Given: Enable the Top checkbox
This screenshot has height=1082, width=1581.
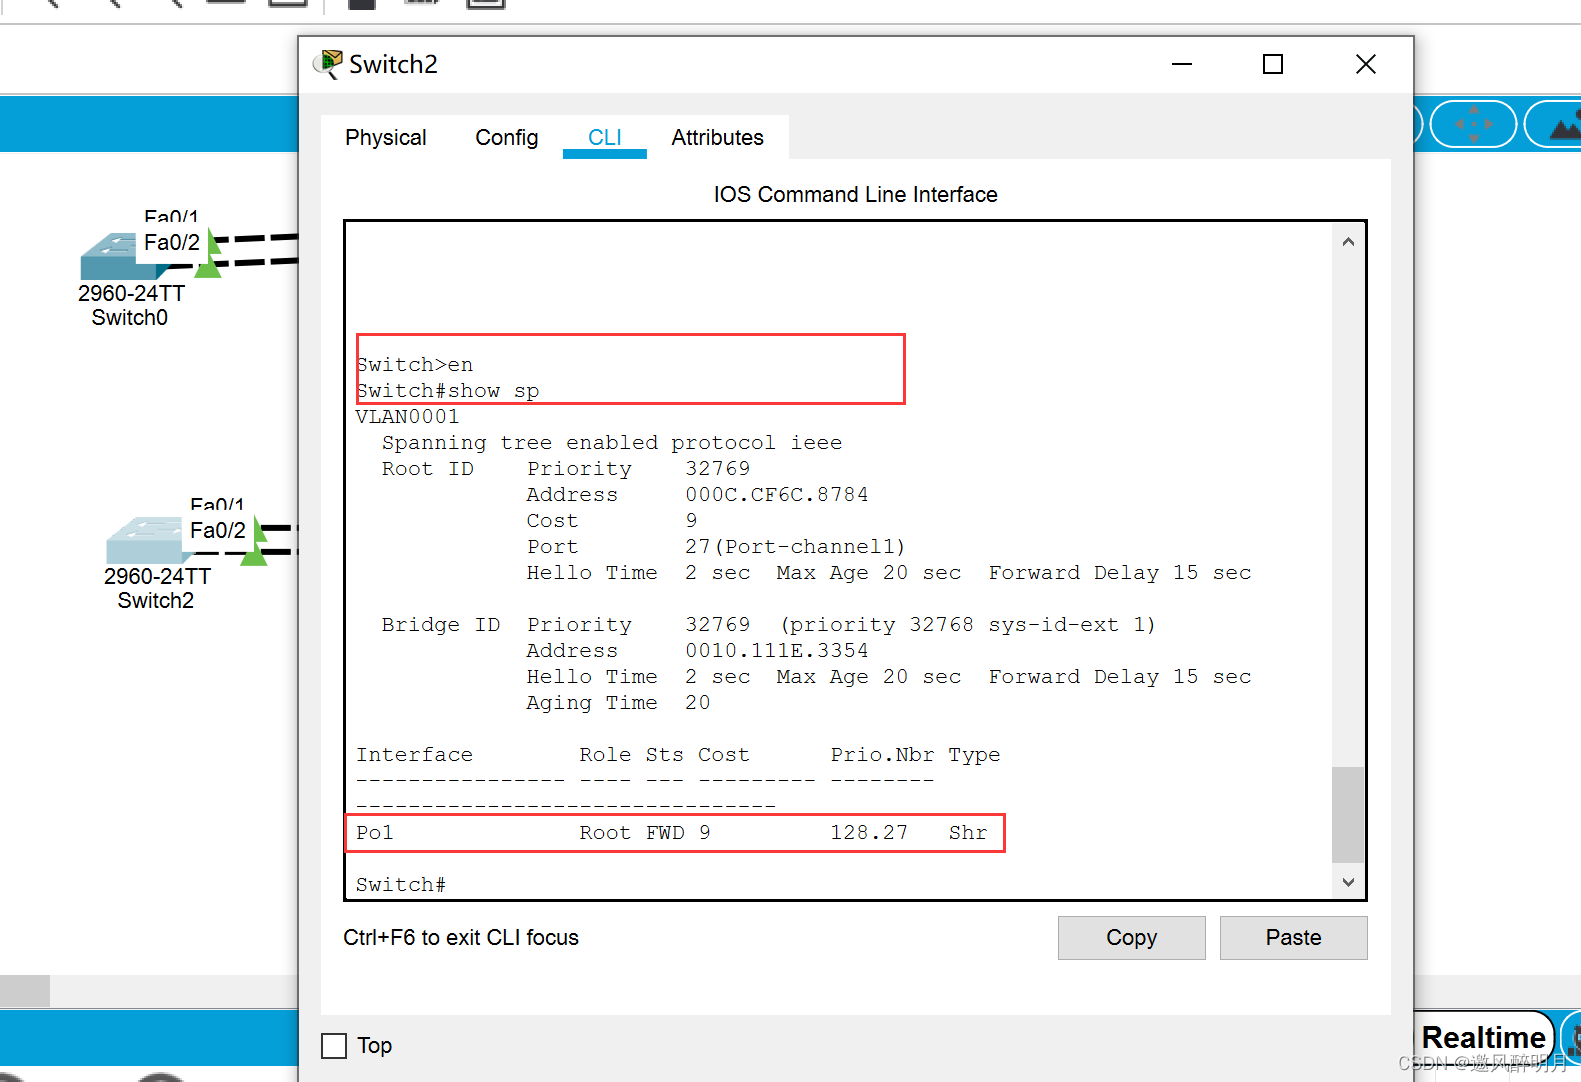Looking at the screenshot, I should [x=334, y=1046].
